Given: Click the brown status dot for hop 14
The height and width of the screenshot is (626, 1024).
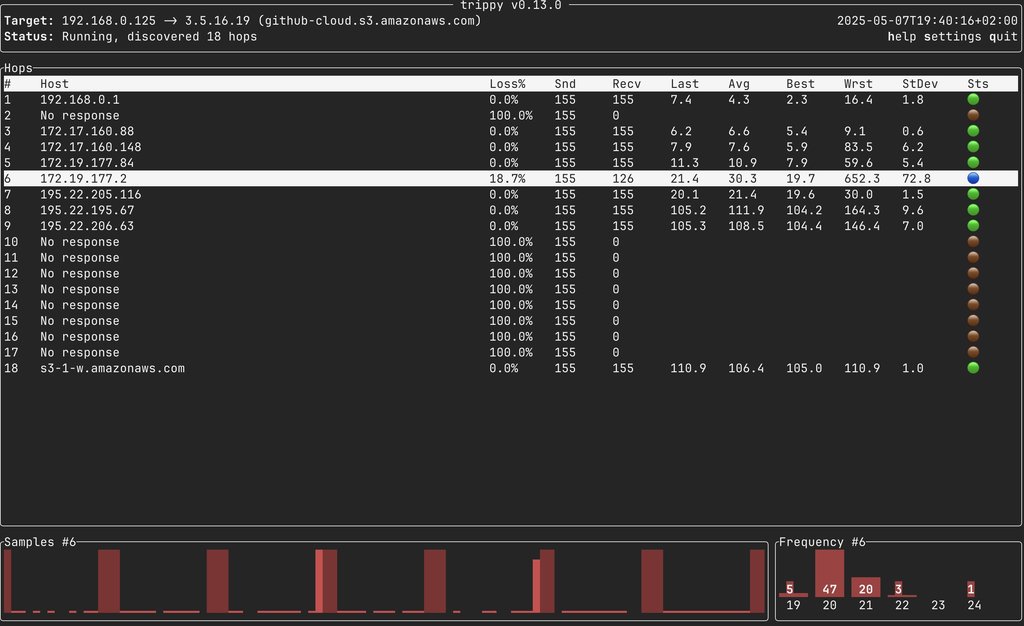Looking at the screenshot, I should pyautogui.click(x=973, y=304).
